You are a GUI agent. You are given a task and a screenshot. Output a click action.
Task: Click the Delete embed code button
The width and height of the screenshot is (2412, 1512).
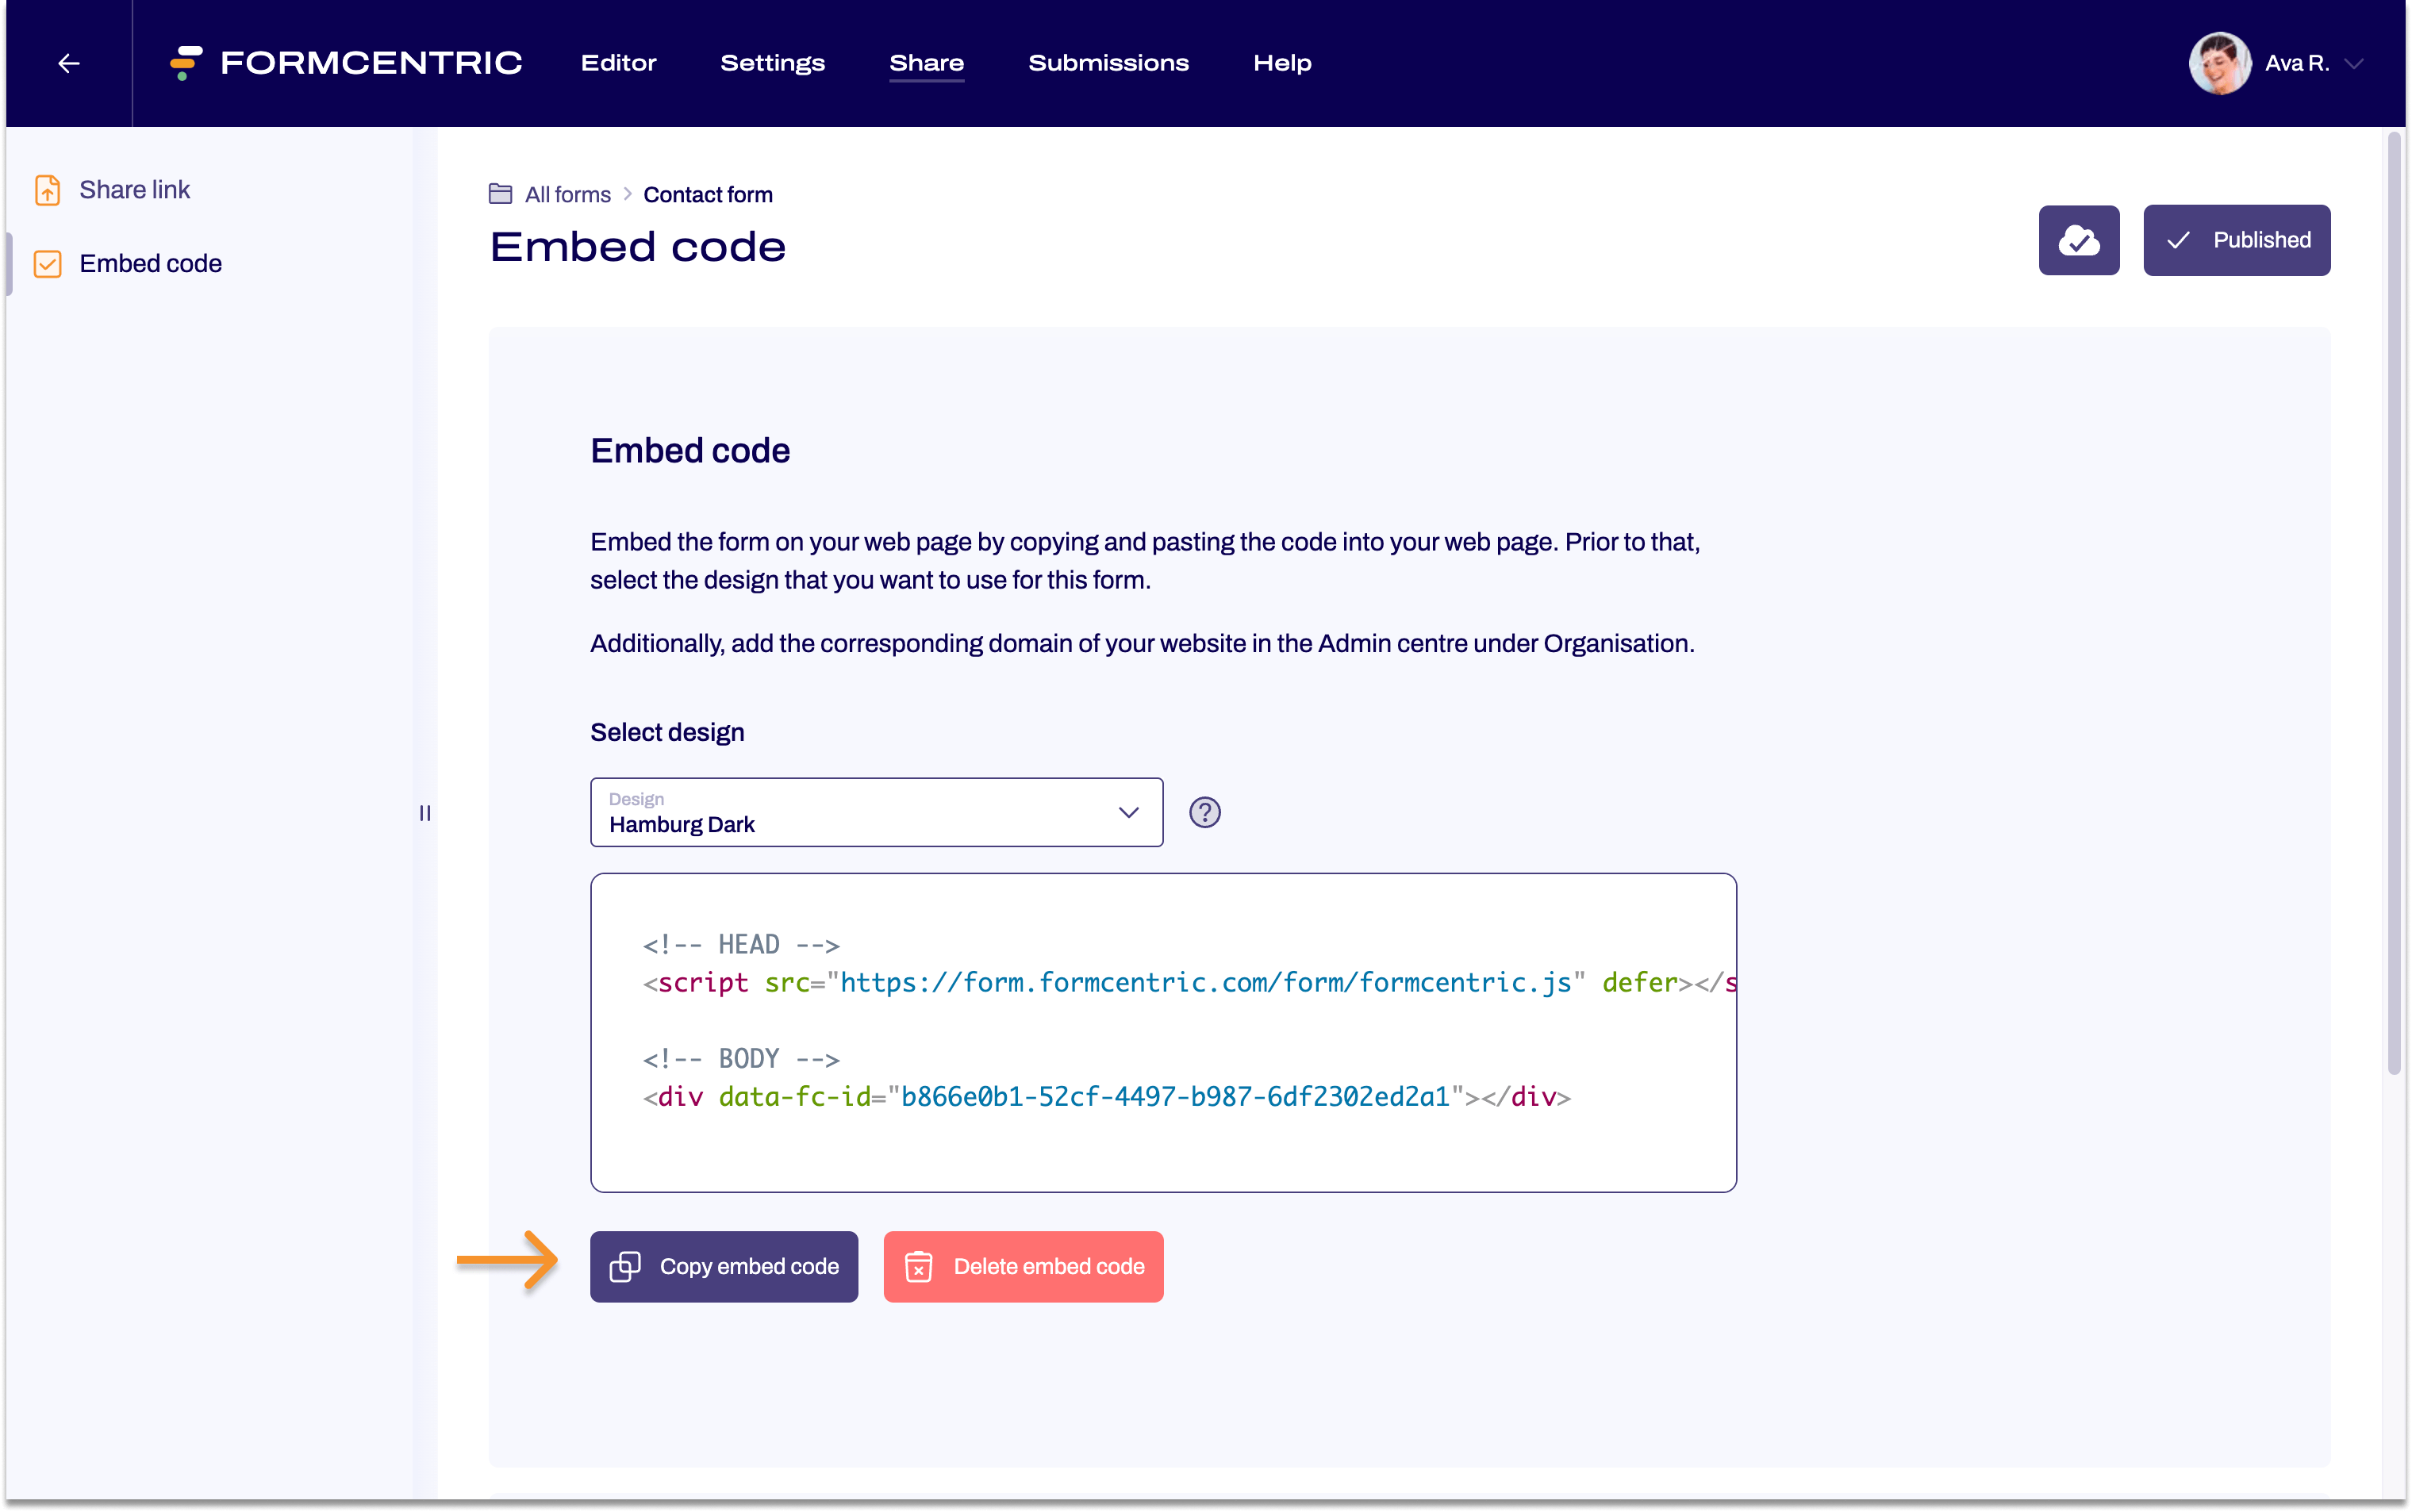click(x=1024, y=1266)
